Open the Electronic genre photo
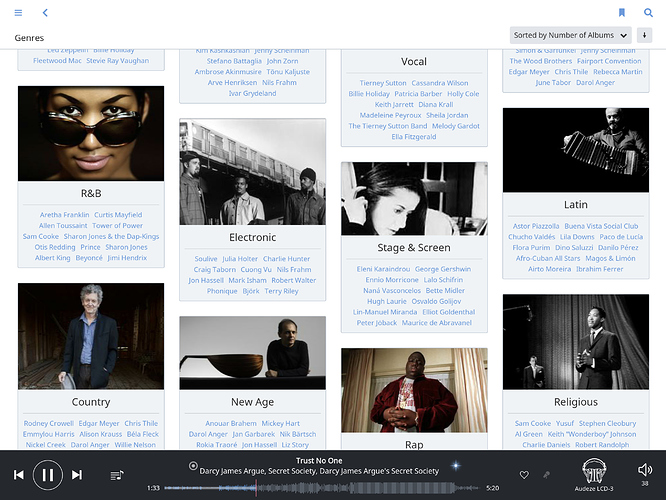This screenshot has height=500, width=666. [x=253, y=172]
